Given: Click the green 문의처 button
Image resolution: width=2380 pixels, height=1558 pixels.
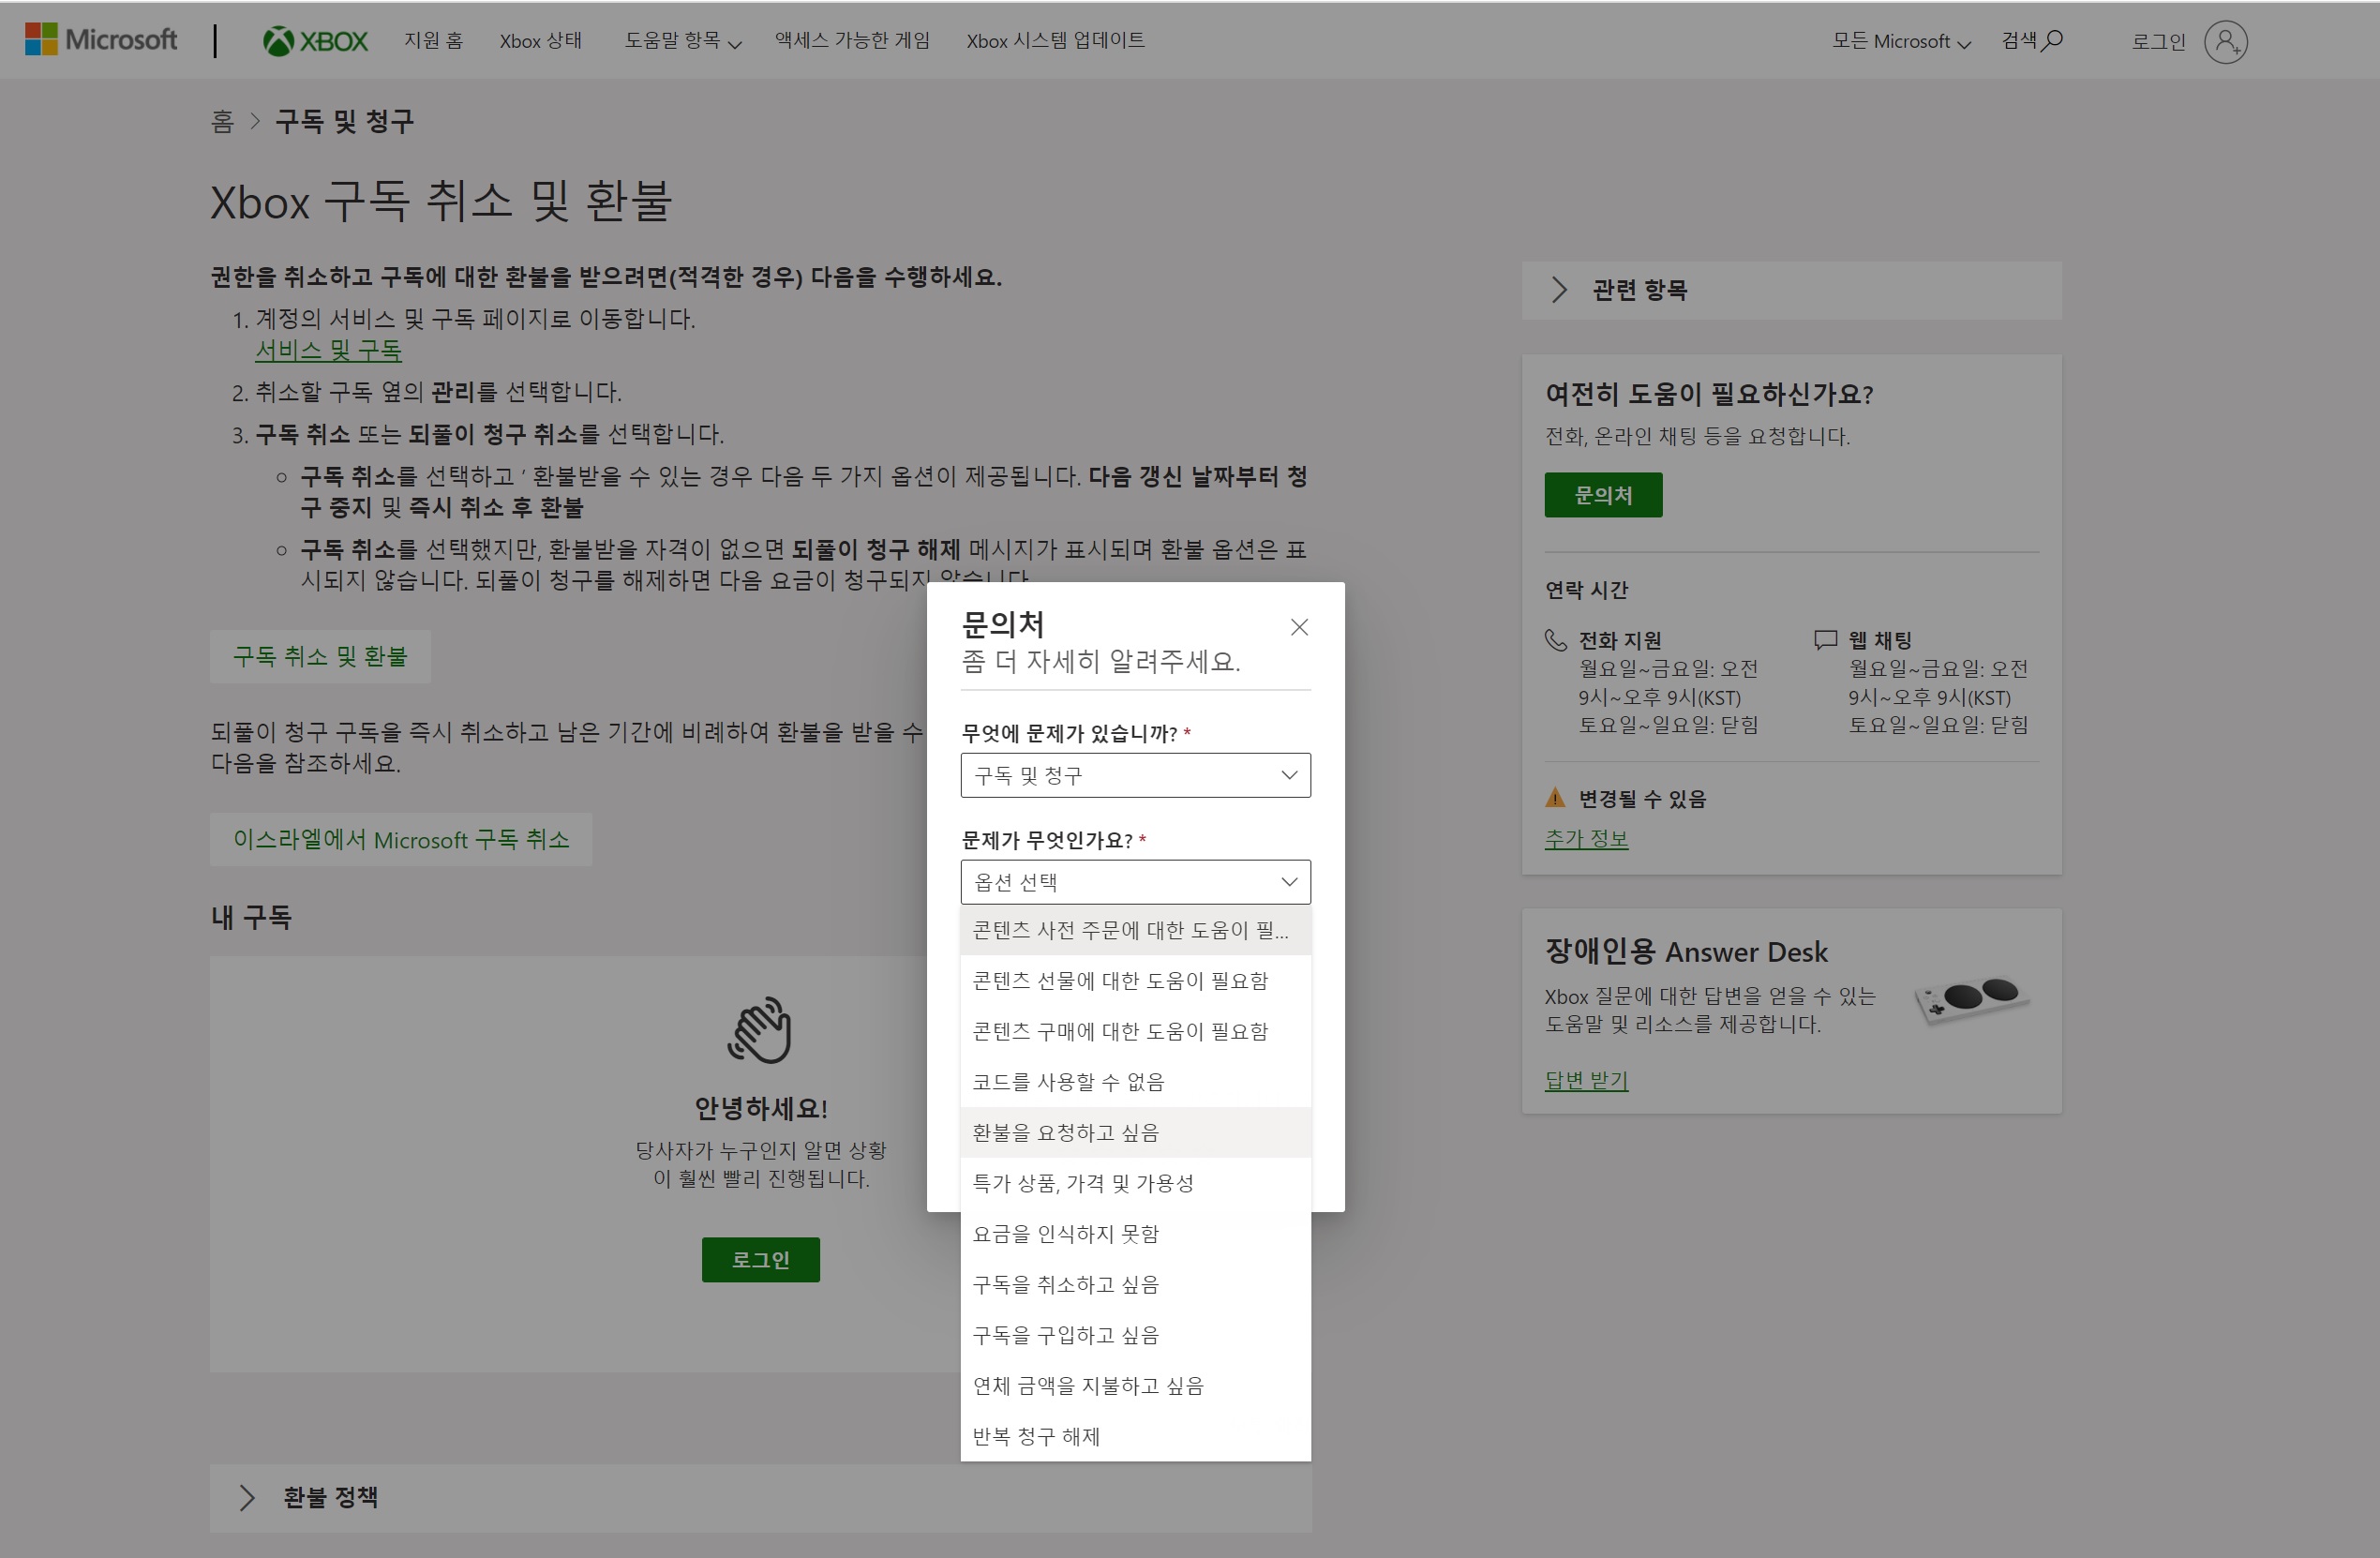Looking at the screenshot, I should (x=1603, y=495).
